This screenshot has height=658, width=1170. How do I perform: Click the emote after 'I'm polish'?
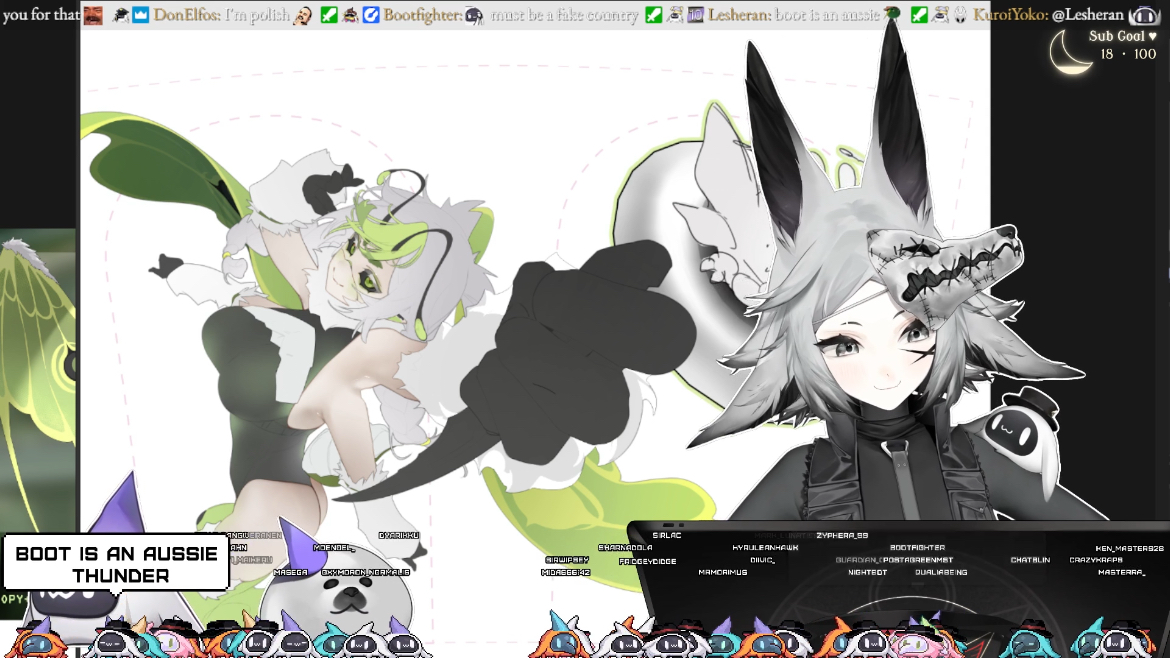pyautogui.click(x=303, y=14)
